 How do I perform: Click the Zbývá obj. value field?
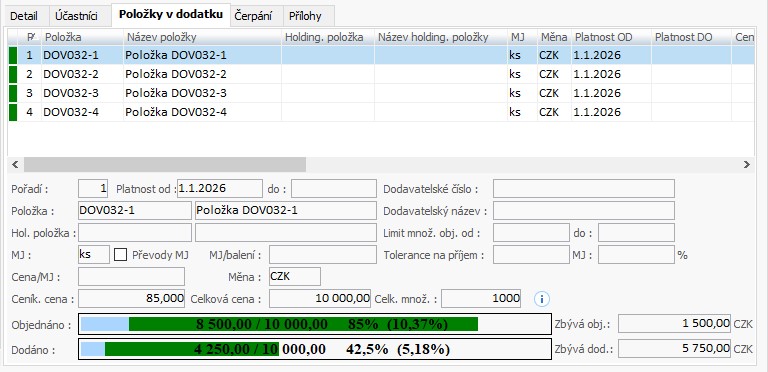click(674, 324)
